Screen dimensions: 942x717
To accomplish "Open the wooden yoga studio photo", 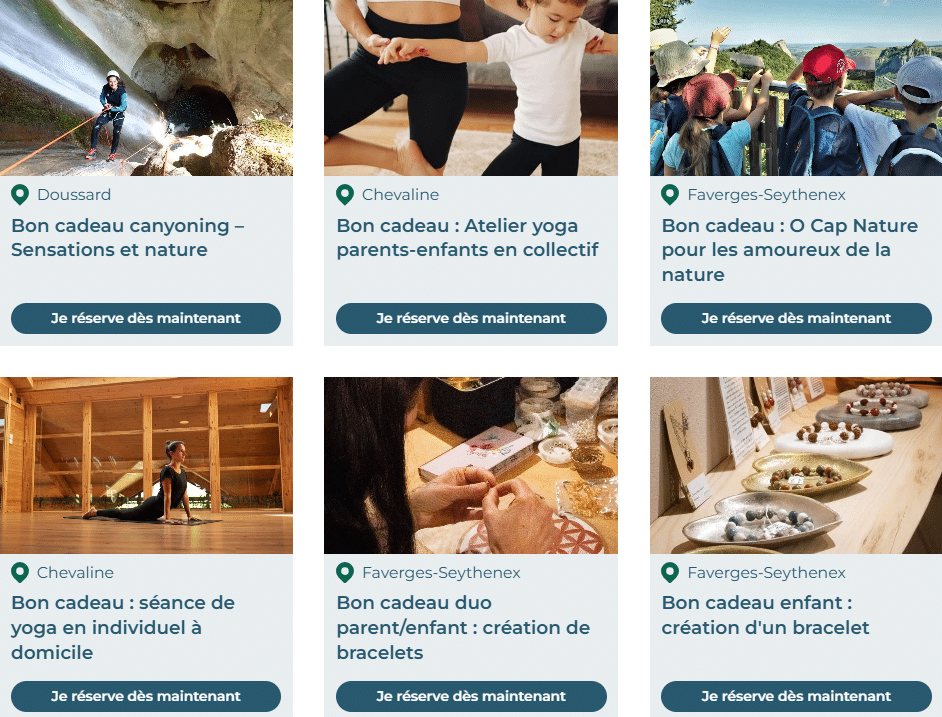I will tap(146, 465).
